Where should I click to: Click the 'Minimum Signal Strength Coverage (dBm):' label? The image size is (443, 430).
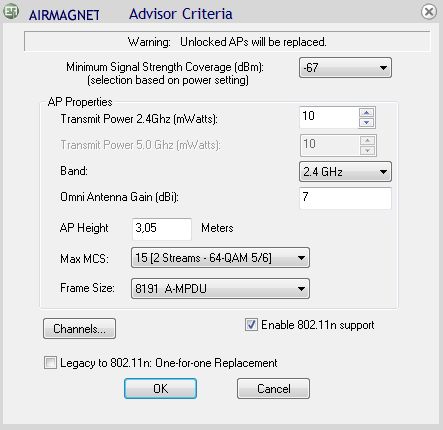[x=165, y=67]
